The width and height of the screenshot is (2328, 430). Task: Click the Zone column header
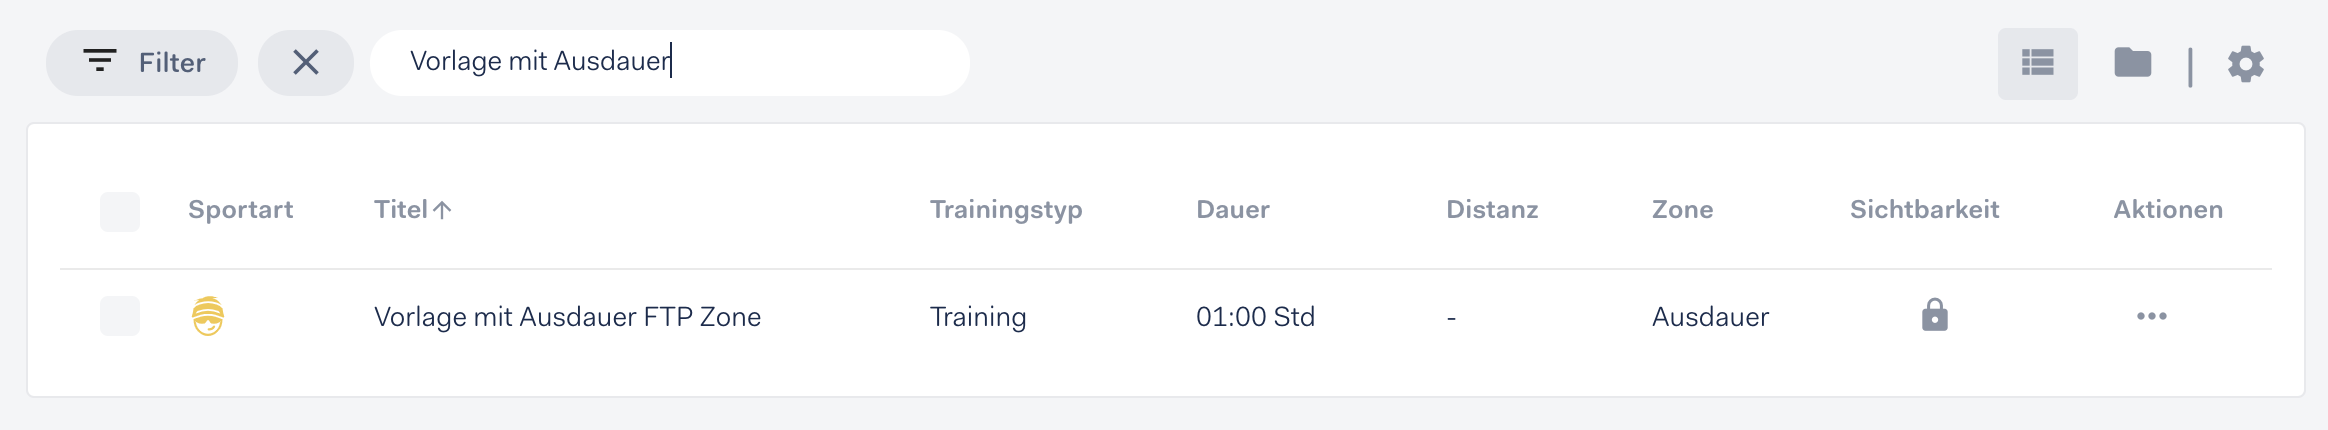click(1683, 209)
